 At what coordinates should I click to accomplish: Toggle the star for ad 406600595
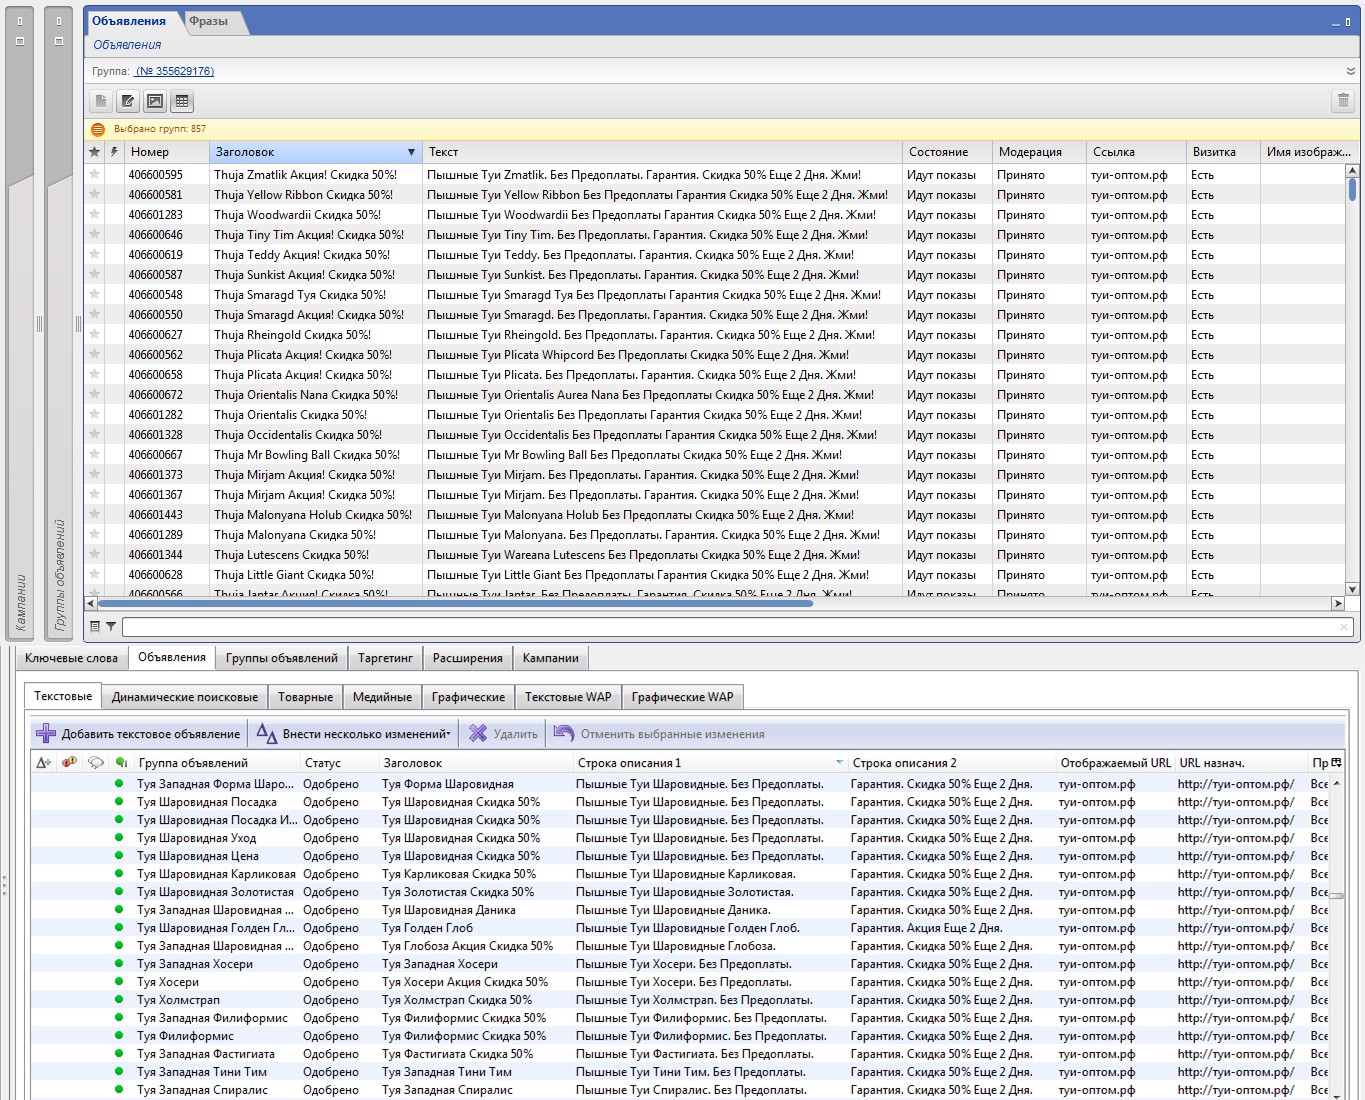[x=95, y=175]
